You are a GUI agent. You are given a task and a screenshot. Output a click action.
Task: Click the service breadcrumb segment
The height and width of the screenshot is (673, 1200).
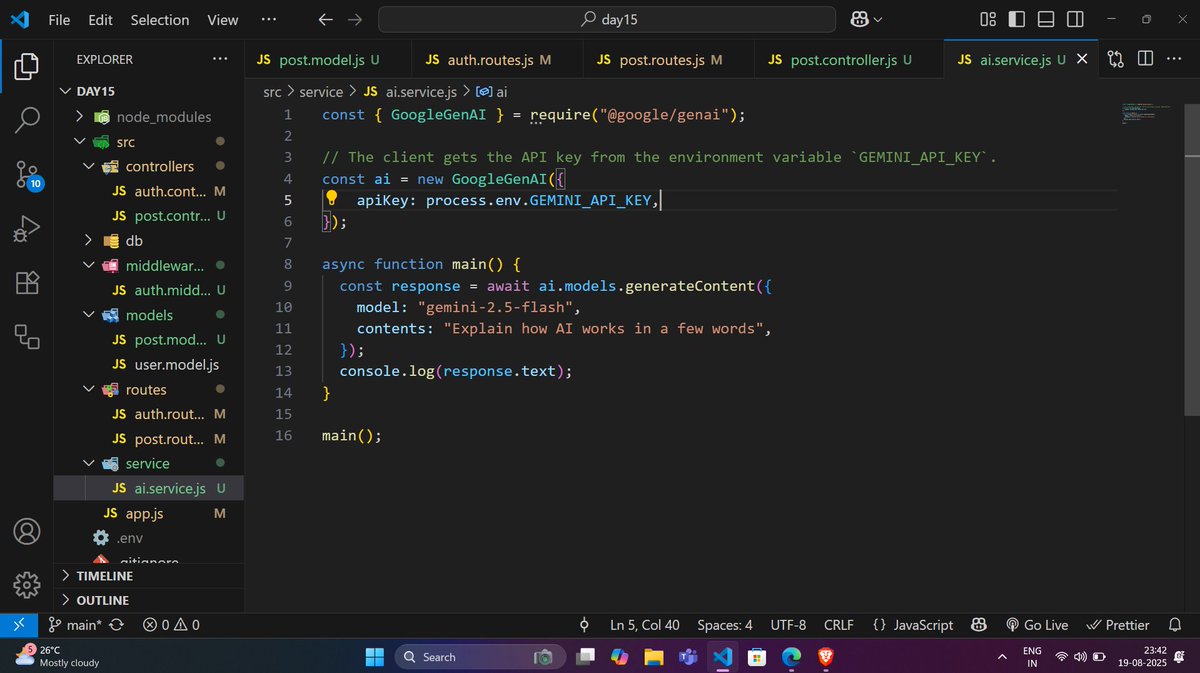click(x=321, y=91)
